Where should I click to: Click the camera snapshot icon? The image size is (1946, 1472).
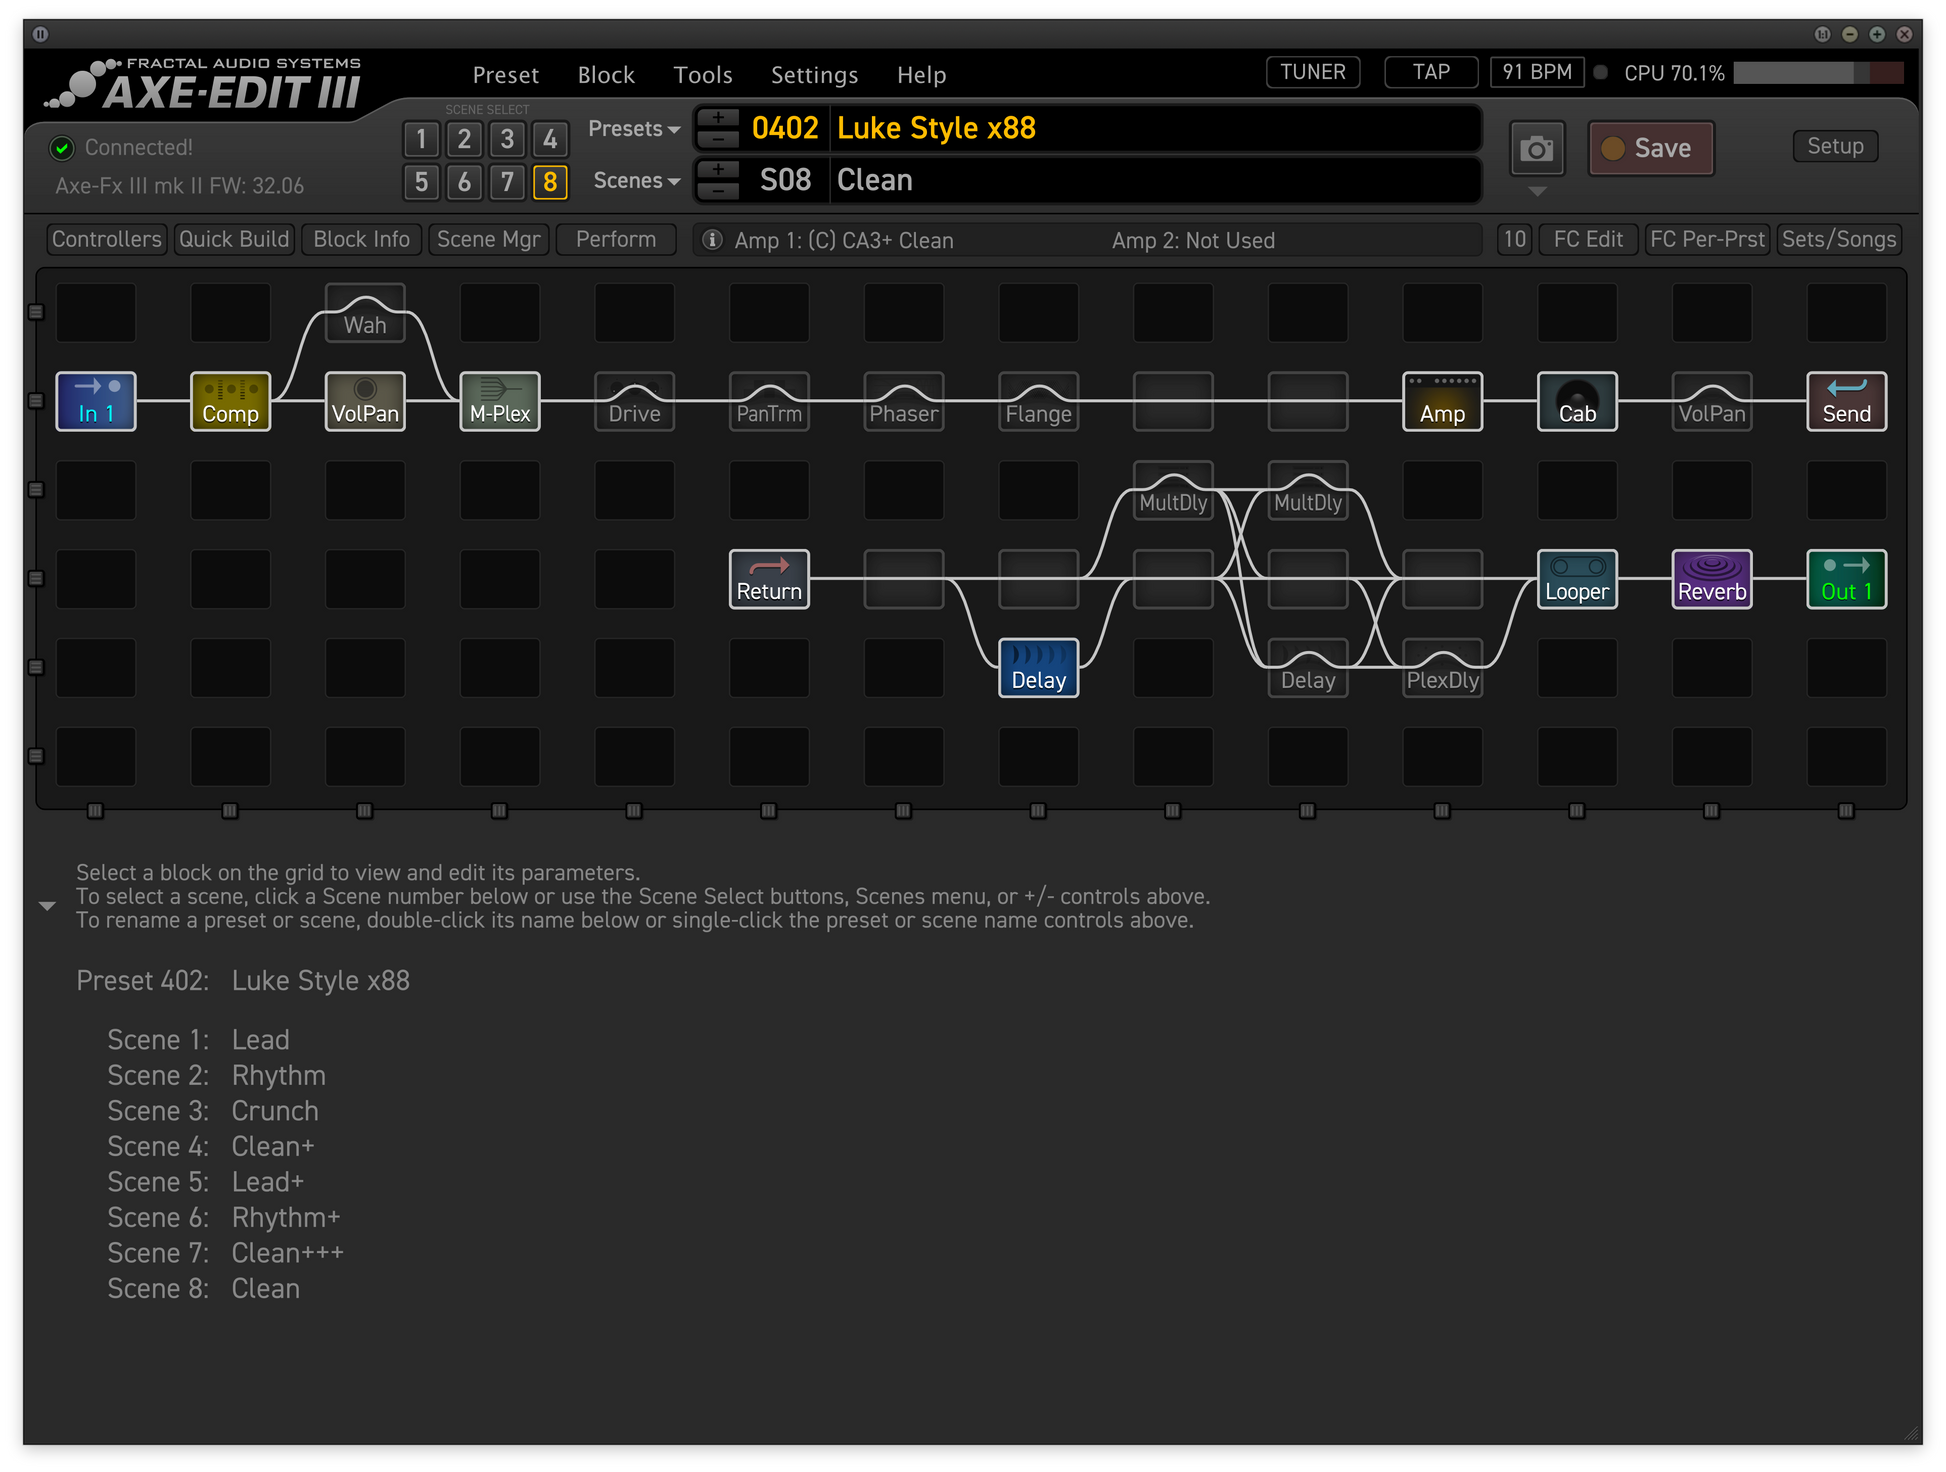click(1536, 149)
